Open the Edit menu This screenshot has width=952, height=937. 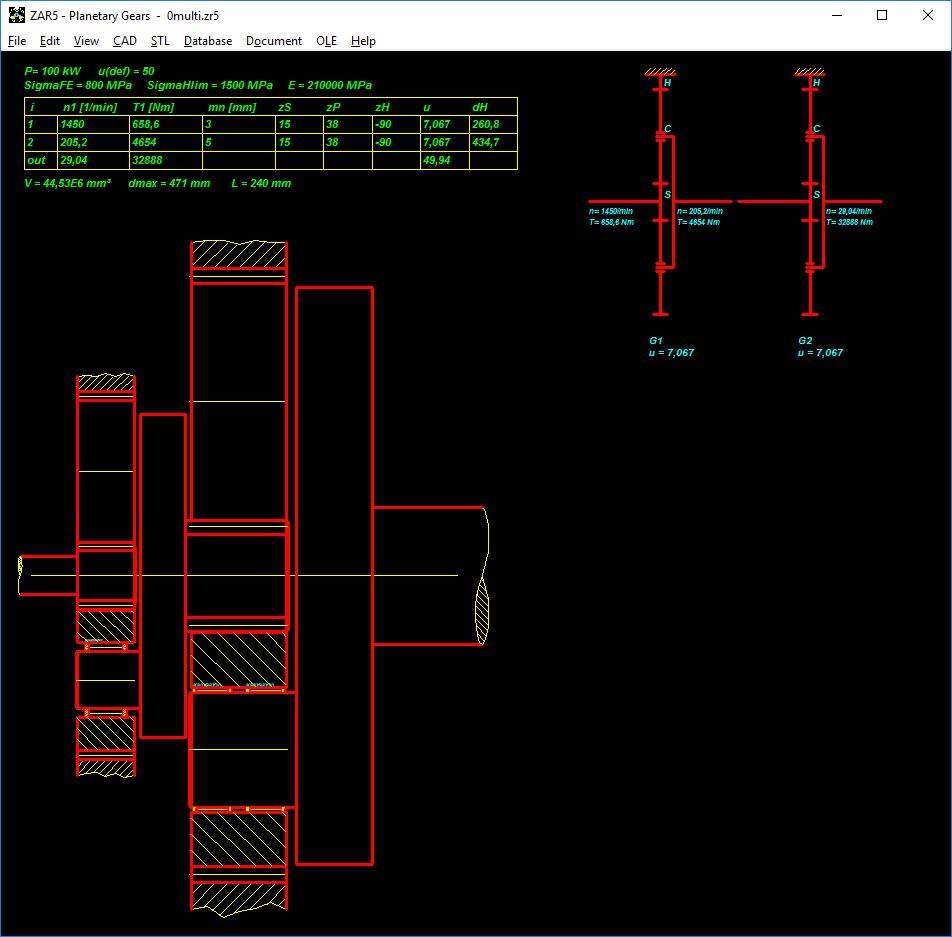click(50, 41)
